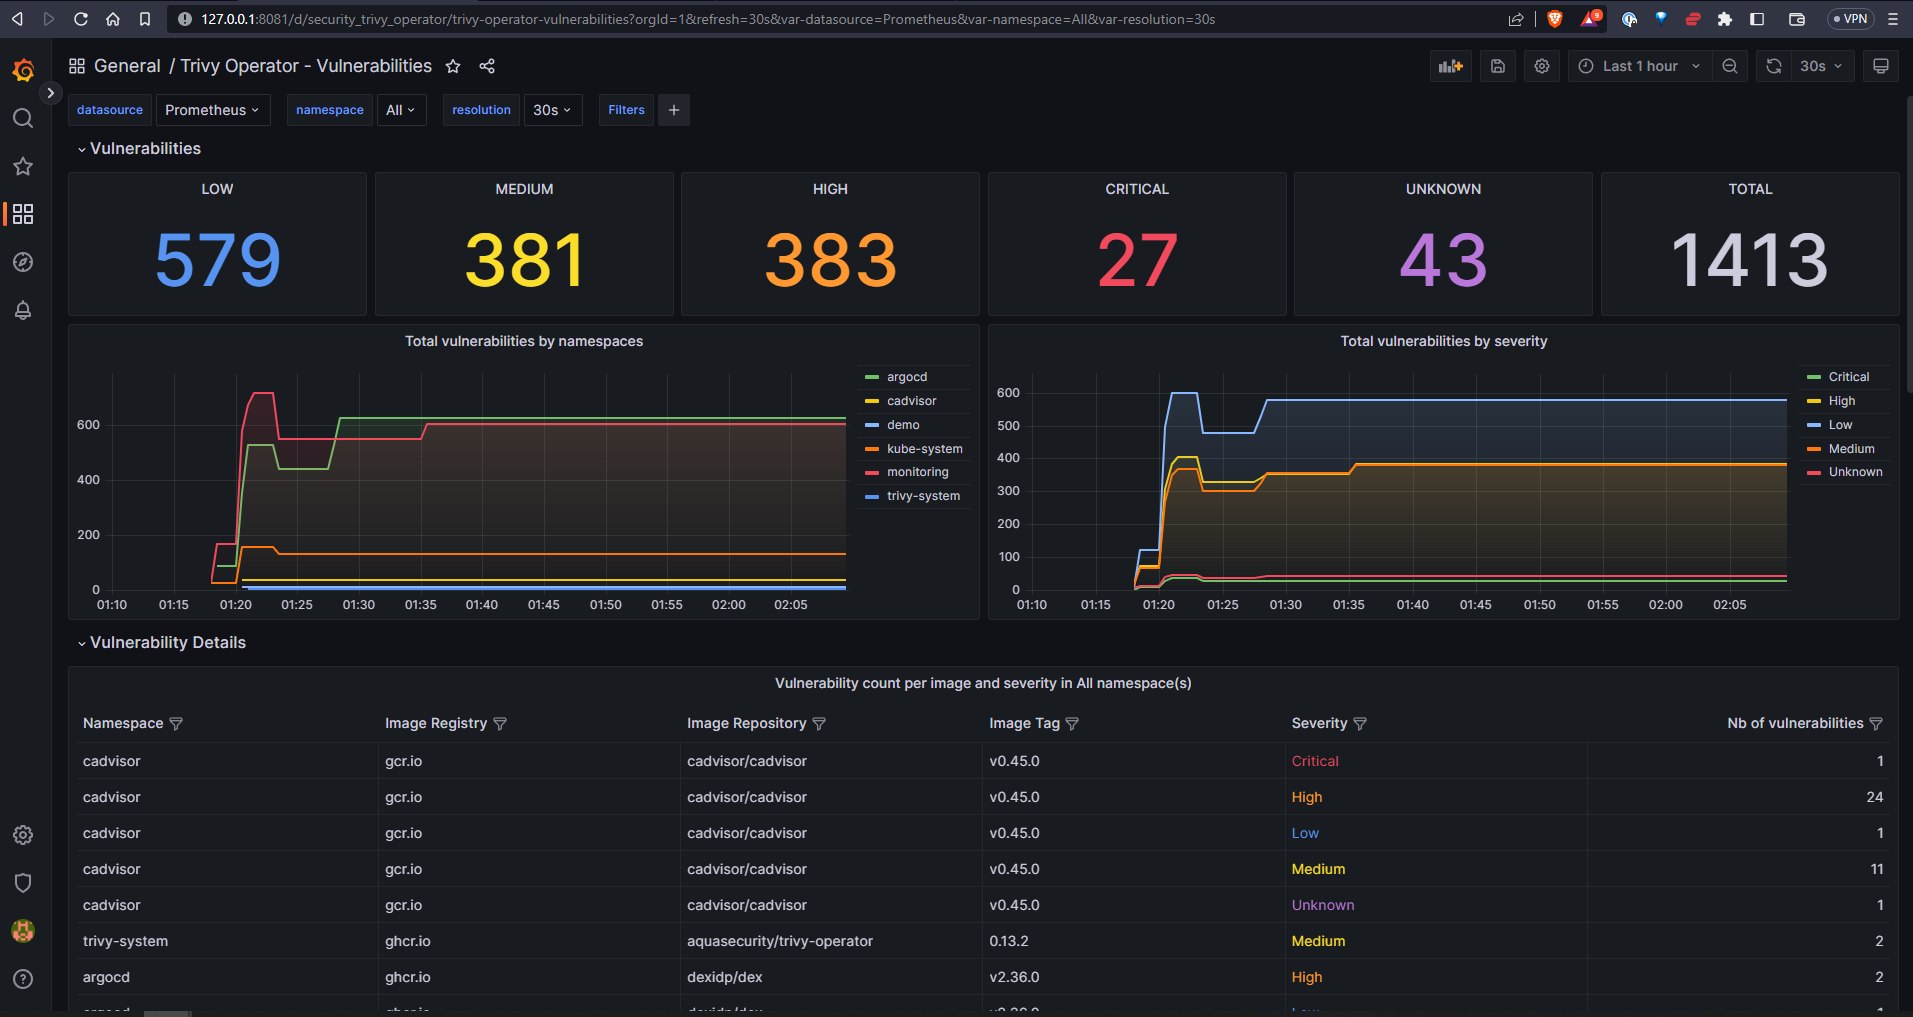Toggle trivy-system series in legend
This screenshot has height=1017, width=1913.
923,496
